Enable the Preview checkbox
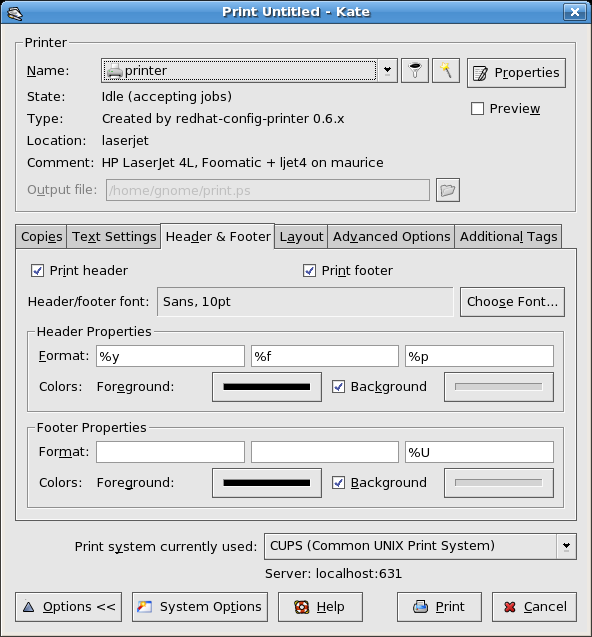Image resolution: width=592 pixels, height=637 pixels. 477,109
